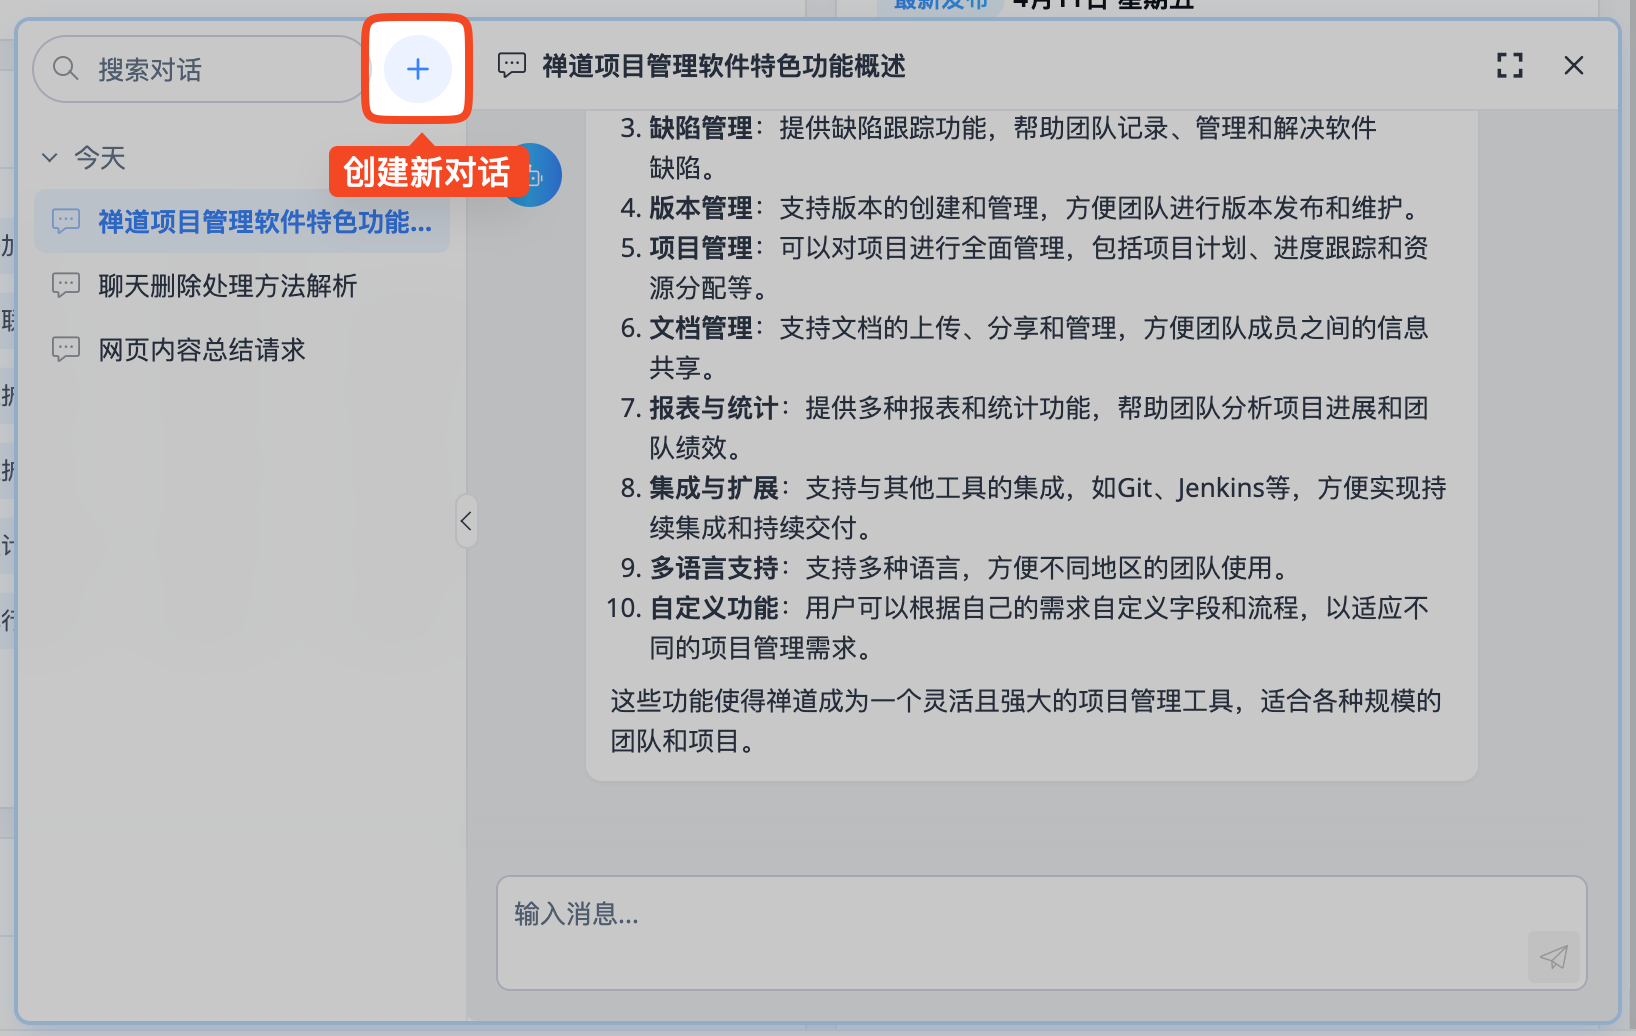The height and width of the screenshot is (1036, 1636).
Task: Close the AI chat panel
Action: [1574, 66]
